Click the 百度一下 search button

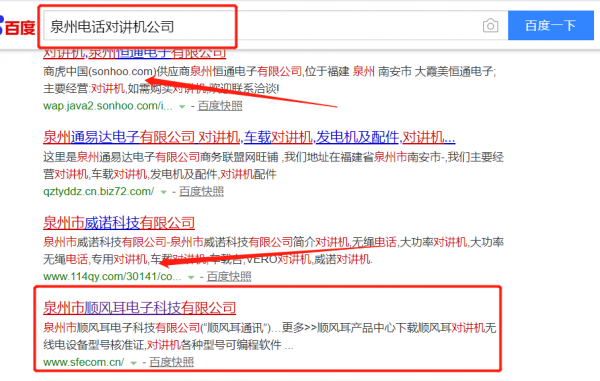click(x=551, y=25)
